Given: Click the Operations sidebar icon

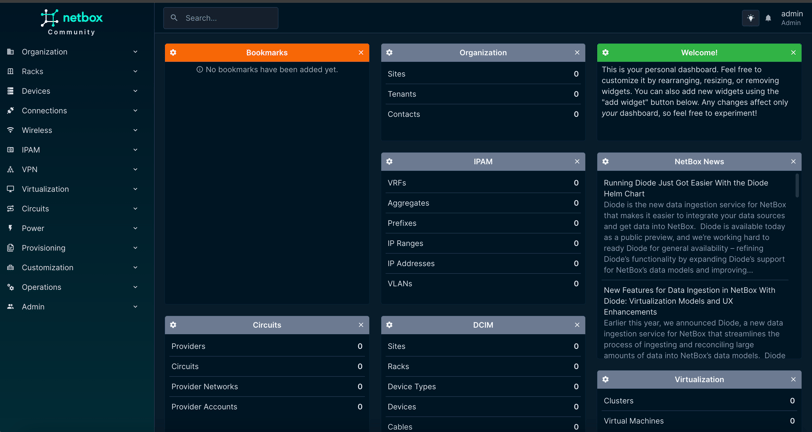Looking at the screenshot, I should [x=10, y=287].
